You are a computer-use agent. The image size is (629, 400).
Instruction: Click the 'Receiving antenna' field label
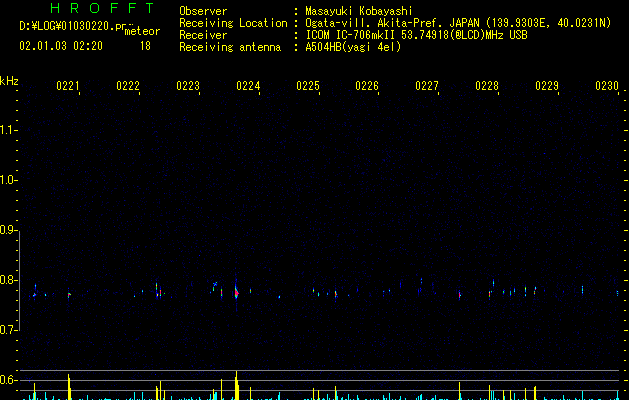point(230,47)
